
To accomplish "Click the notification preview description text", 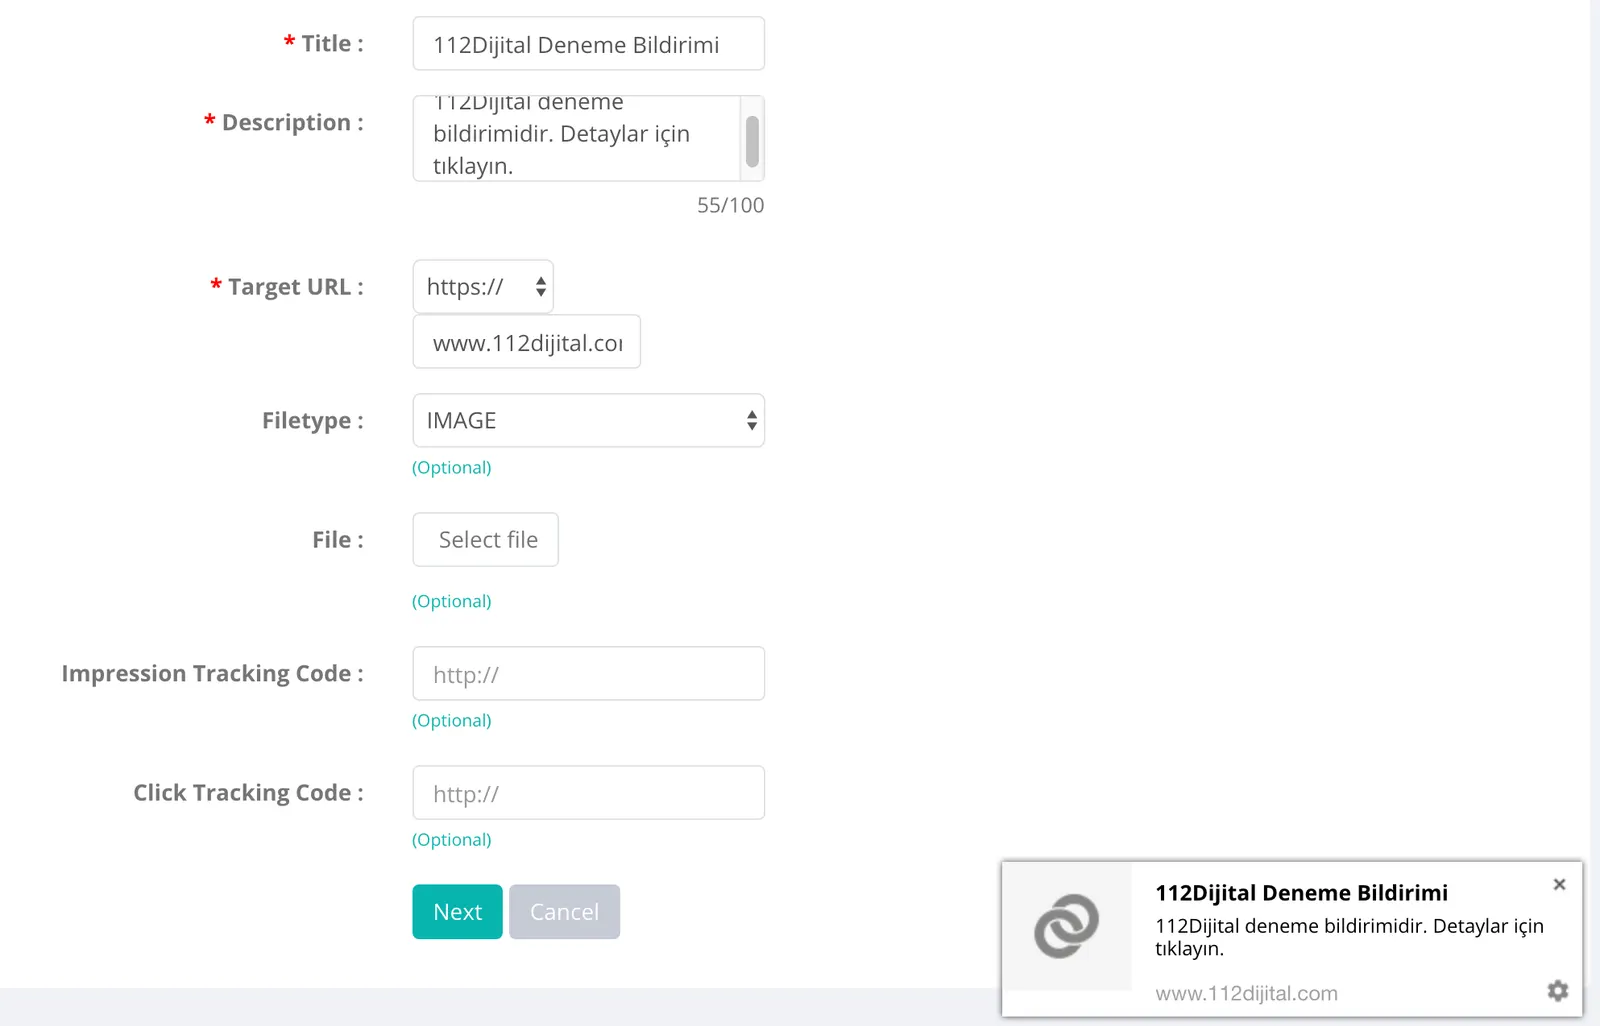I will click(x=1349, y=937).
